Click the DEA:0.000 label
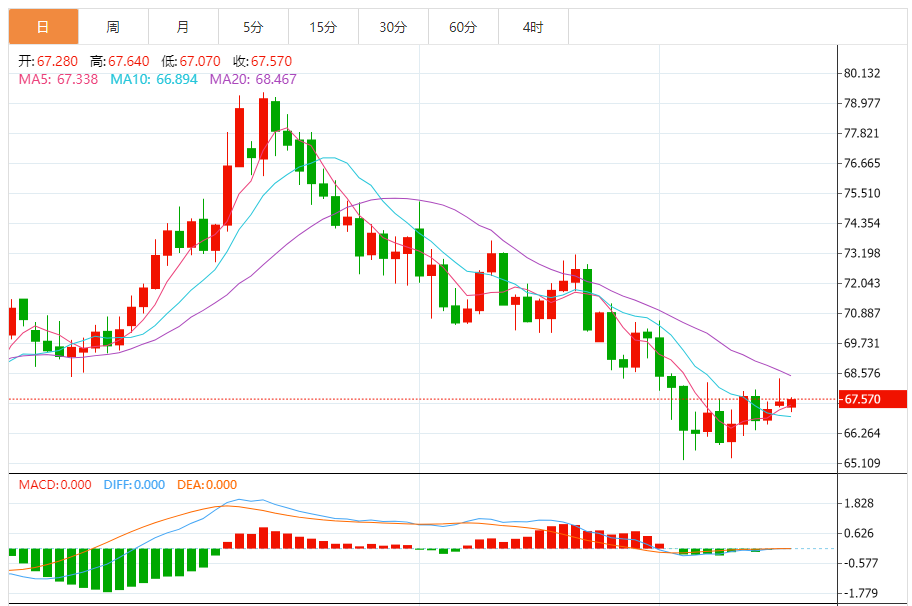The height and width of the screenshot is (606, 912). [207, 484]
